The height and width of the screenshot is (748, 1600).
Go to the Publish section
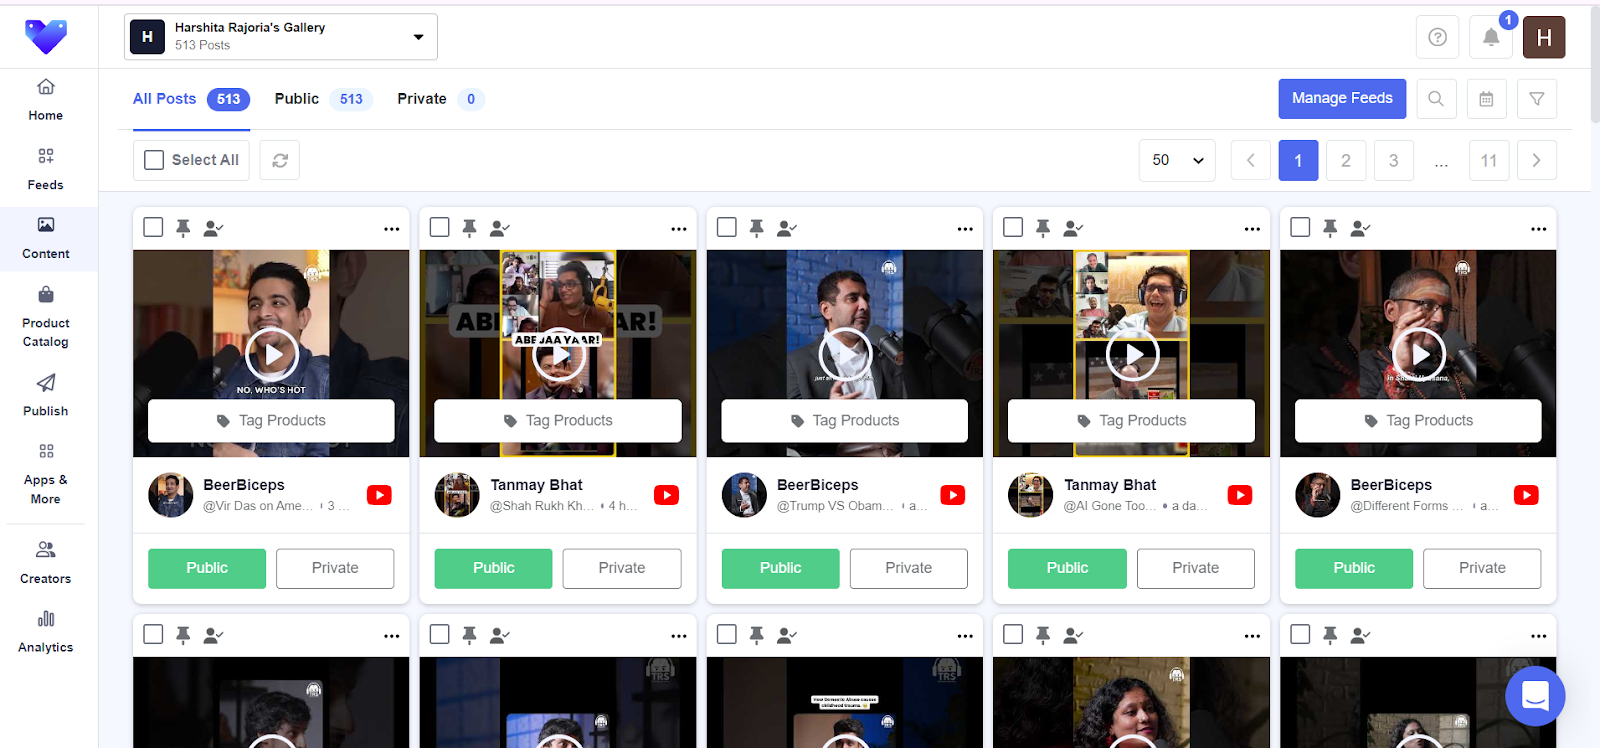(x=46, y=395)
